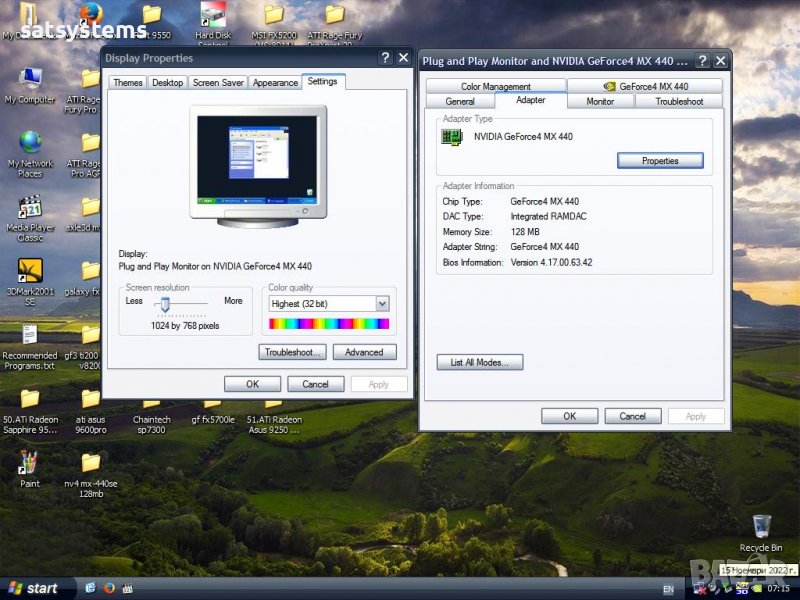Image resolution: width=800 pixels, height=600 pixels.
Task: Open the Paint desktop shortcut
Action: click(29, 463)
